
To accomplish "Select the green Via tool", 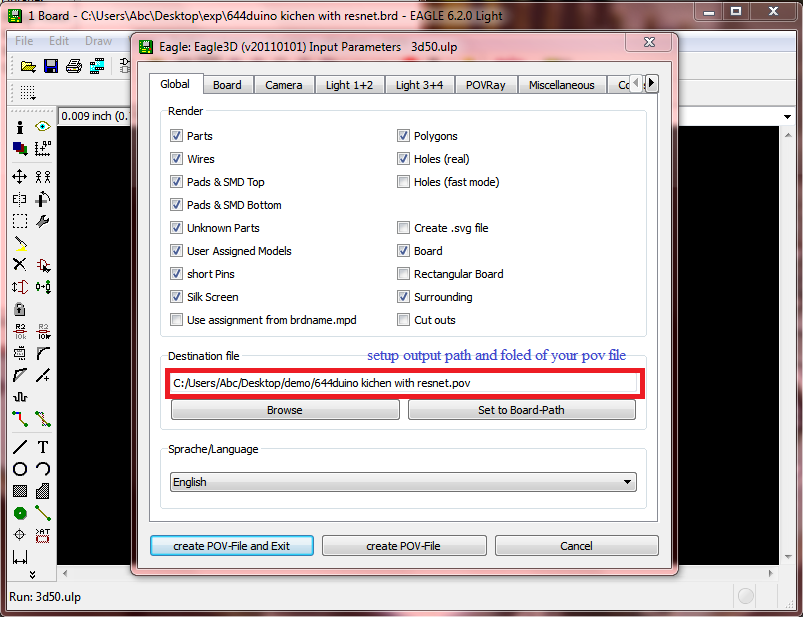I will 19,513.
